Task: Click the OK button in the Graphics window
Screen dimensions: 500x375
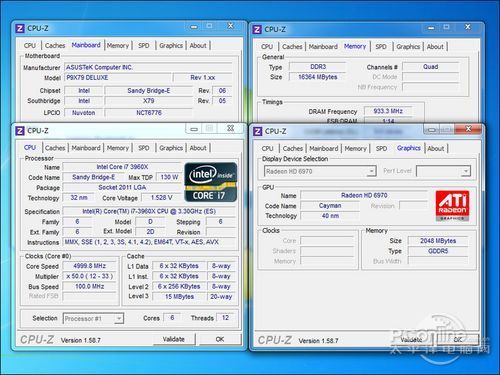Action: pyautogui.click(x=458, y=340)
